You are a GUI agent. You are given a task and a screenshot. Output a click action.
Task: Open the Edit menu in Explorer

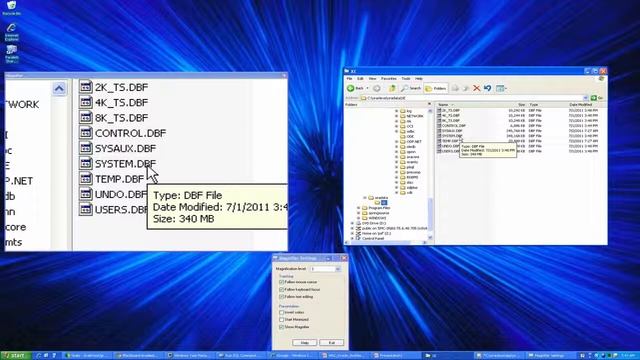coord(360,78)
